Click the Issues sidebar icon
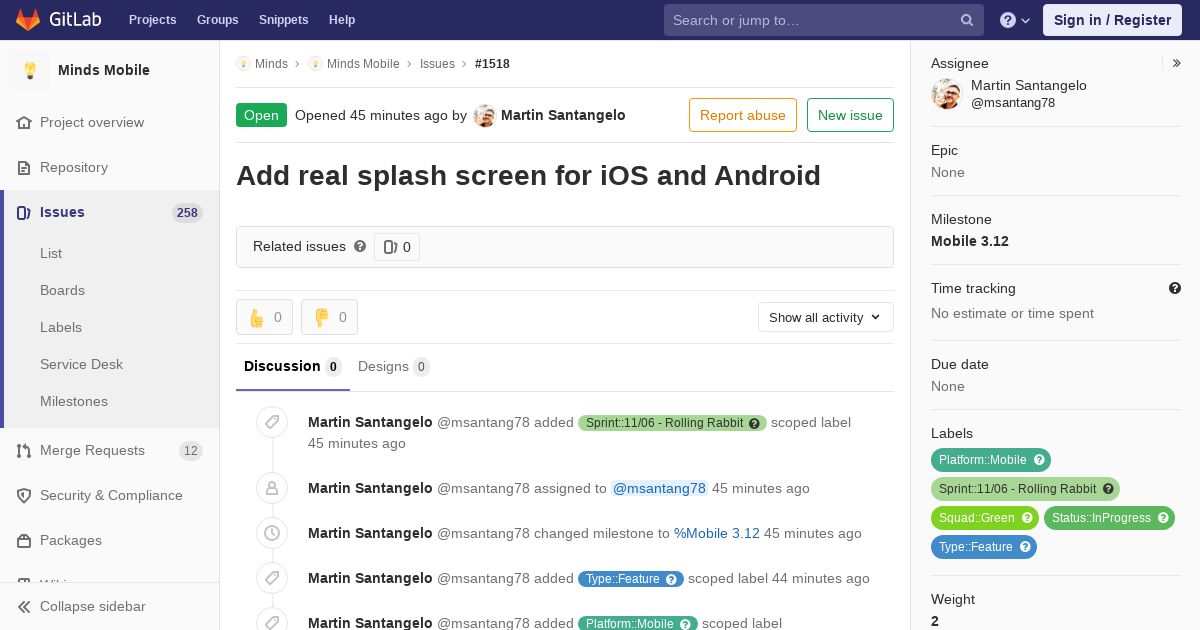 (x=25, y=212)
